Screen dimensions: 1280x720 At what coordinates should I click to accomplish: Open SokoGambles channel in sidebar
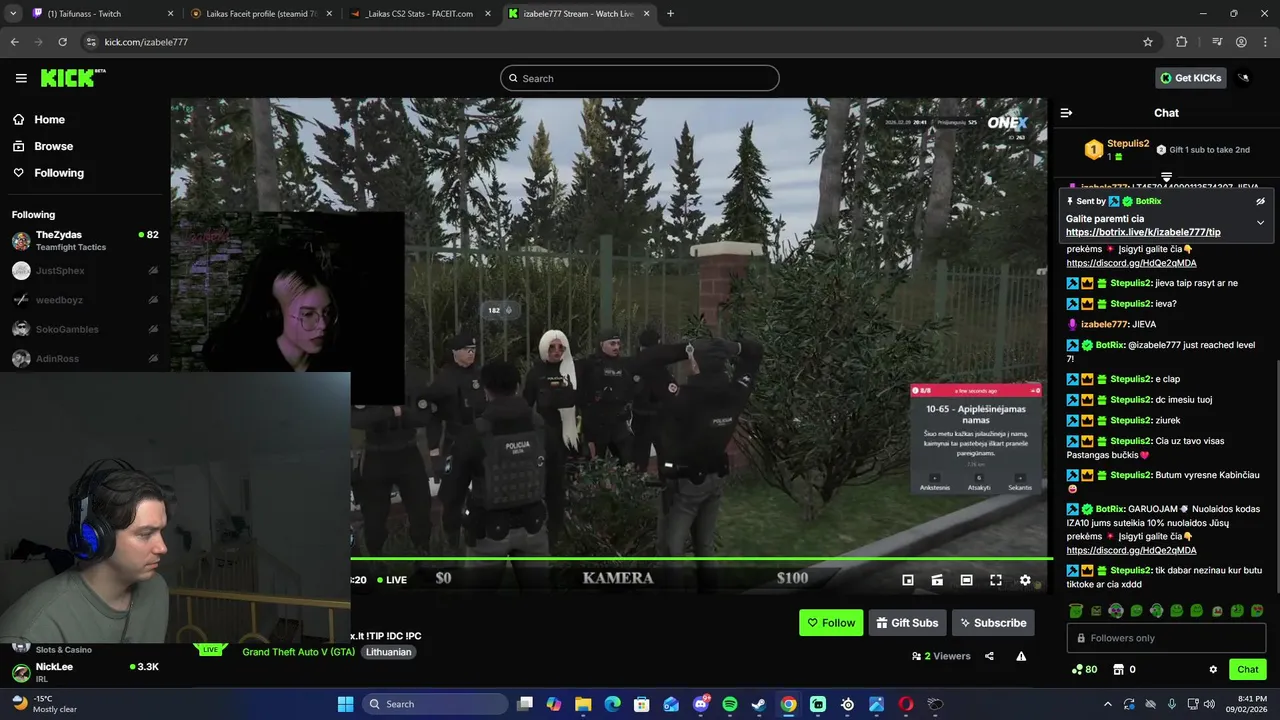85,329
